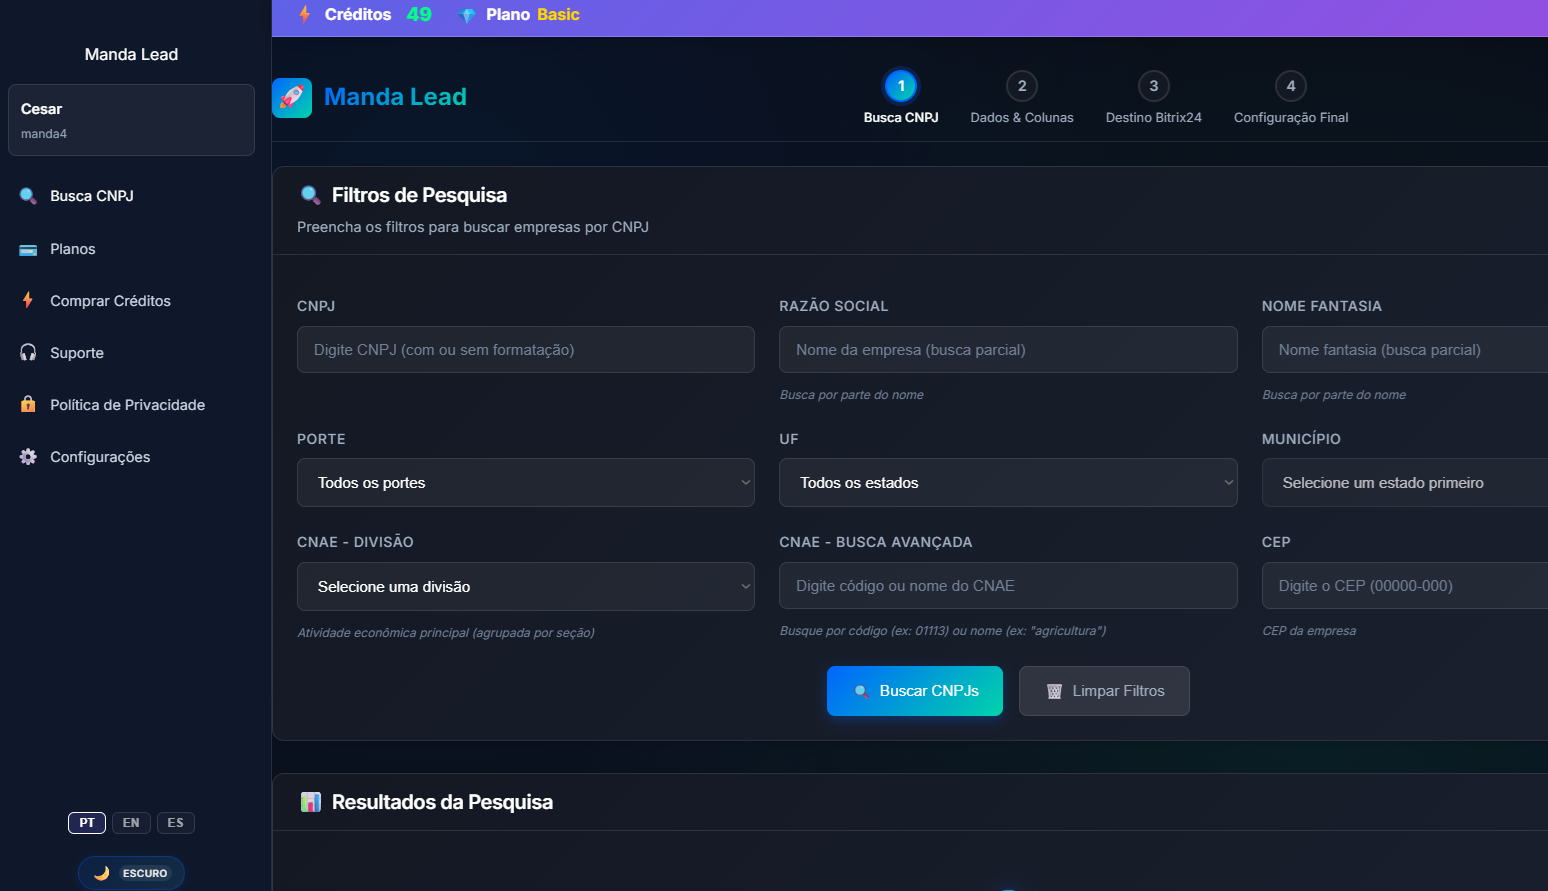
Task: Switch language to ES
Action: tap(176, 823)
